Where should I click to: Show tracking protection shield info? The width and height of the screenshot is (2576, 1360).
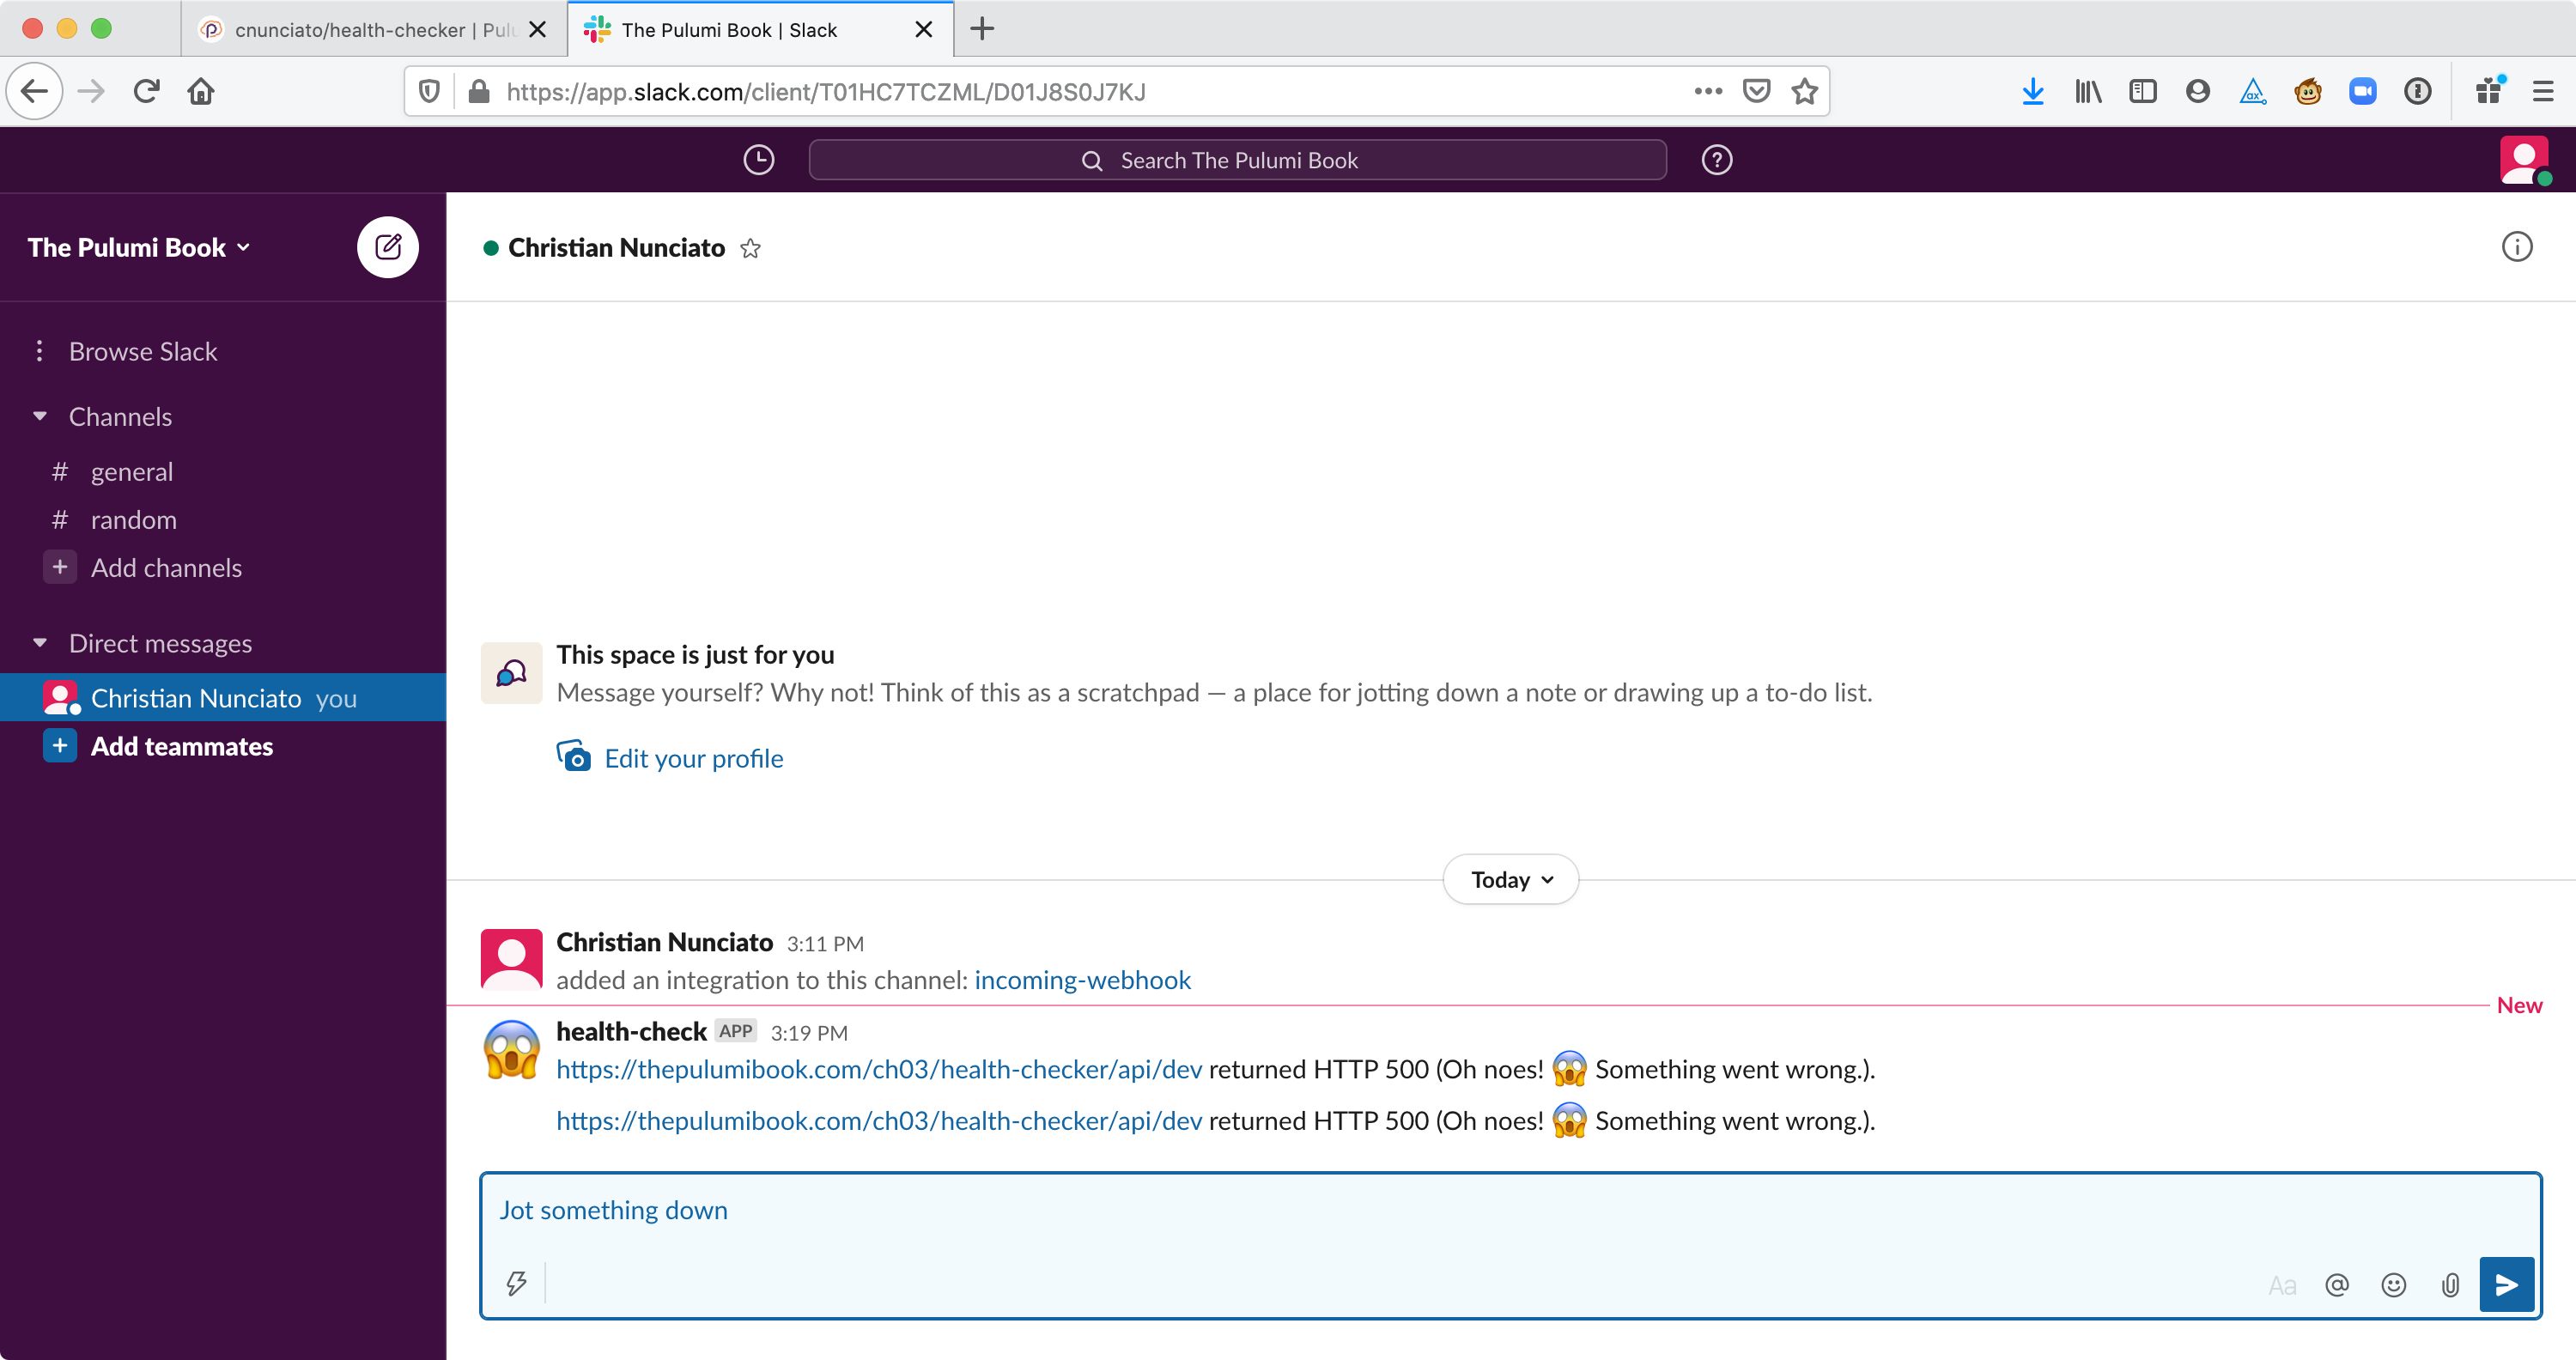429,91
